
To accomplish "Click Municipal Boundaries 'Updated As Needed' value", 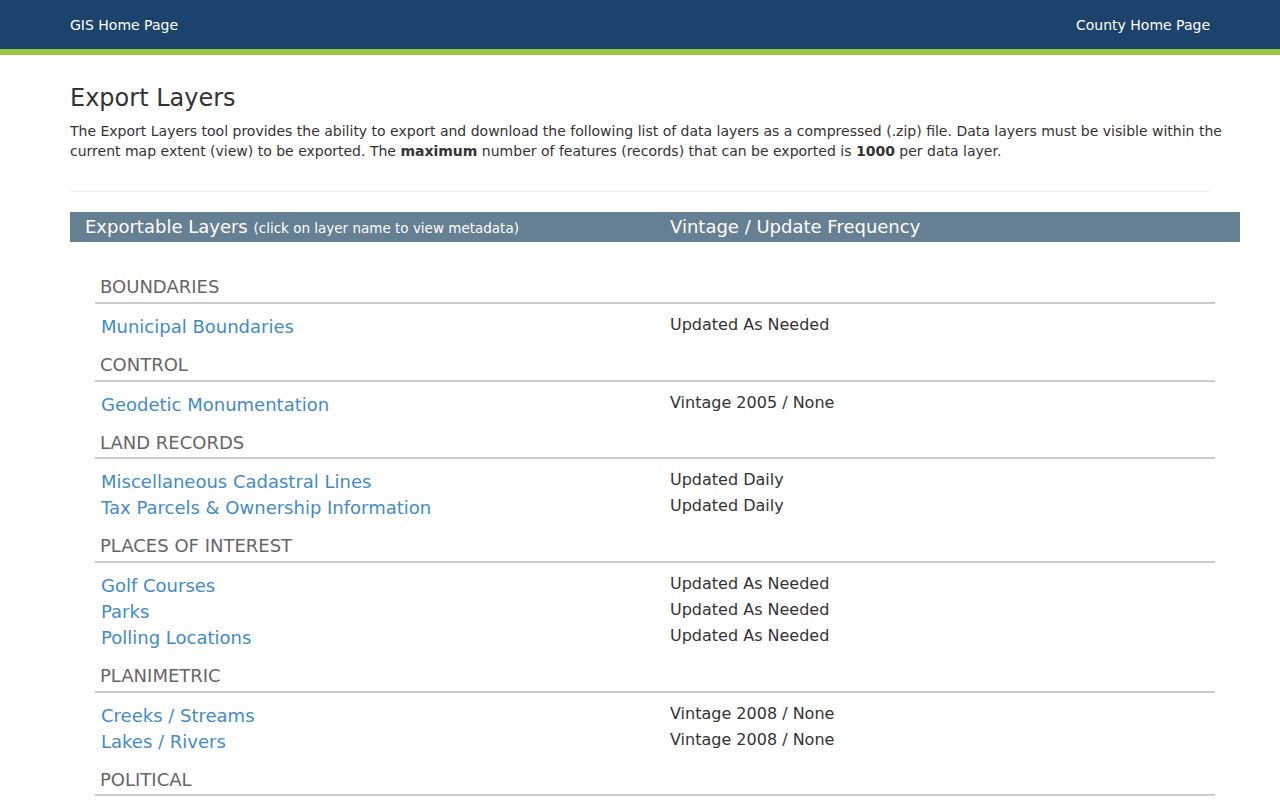I will pos(749,324).
